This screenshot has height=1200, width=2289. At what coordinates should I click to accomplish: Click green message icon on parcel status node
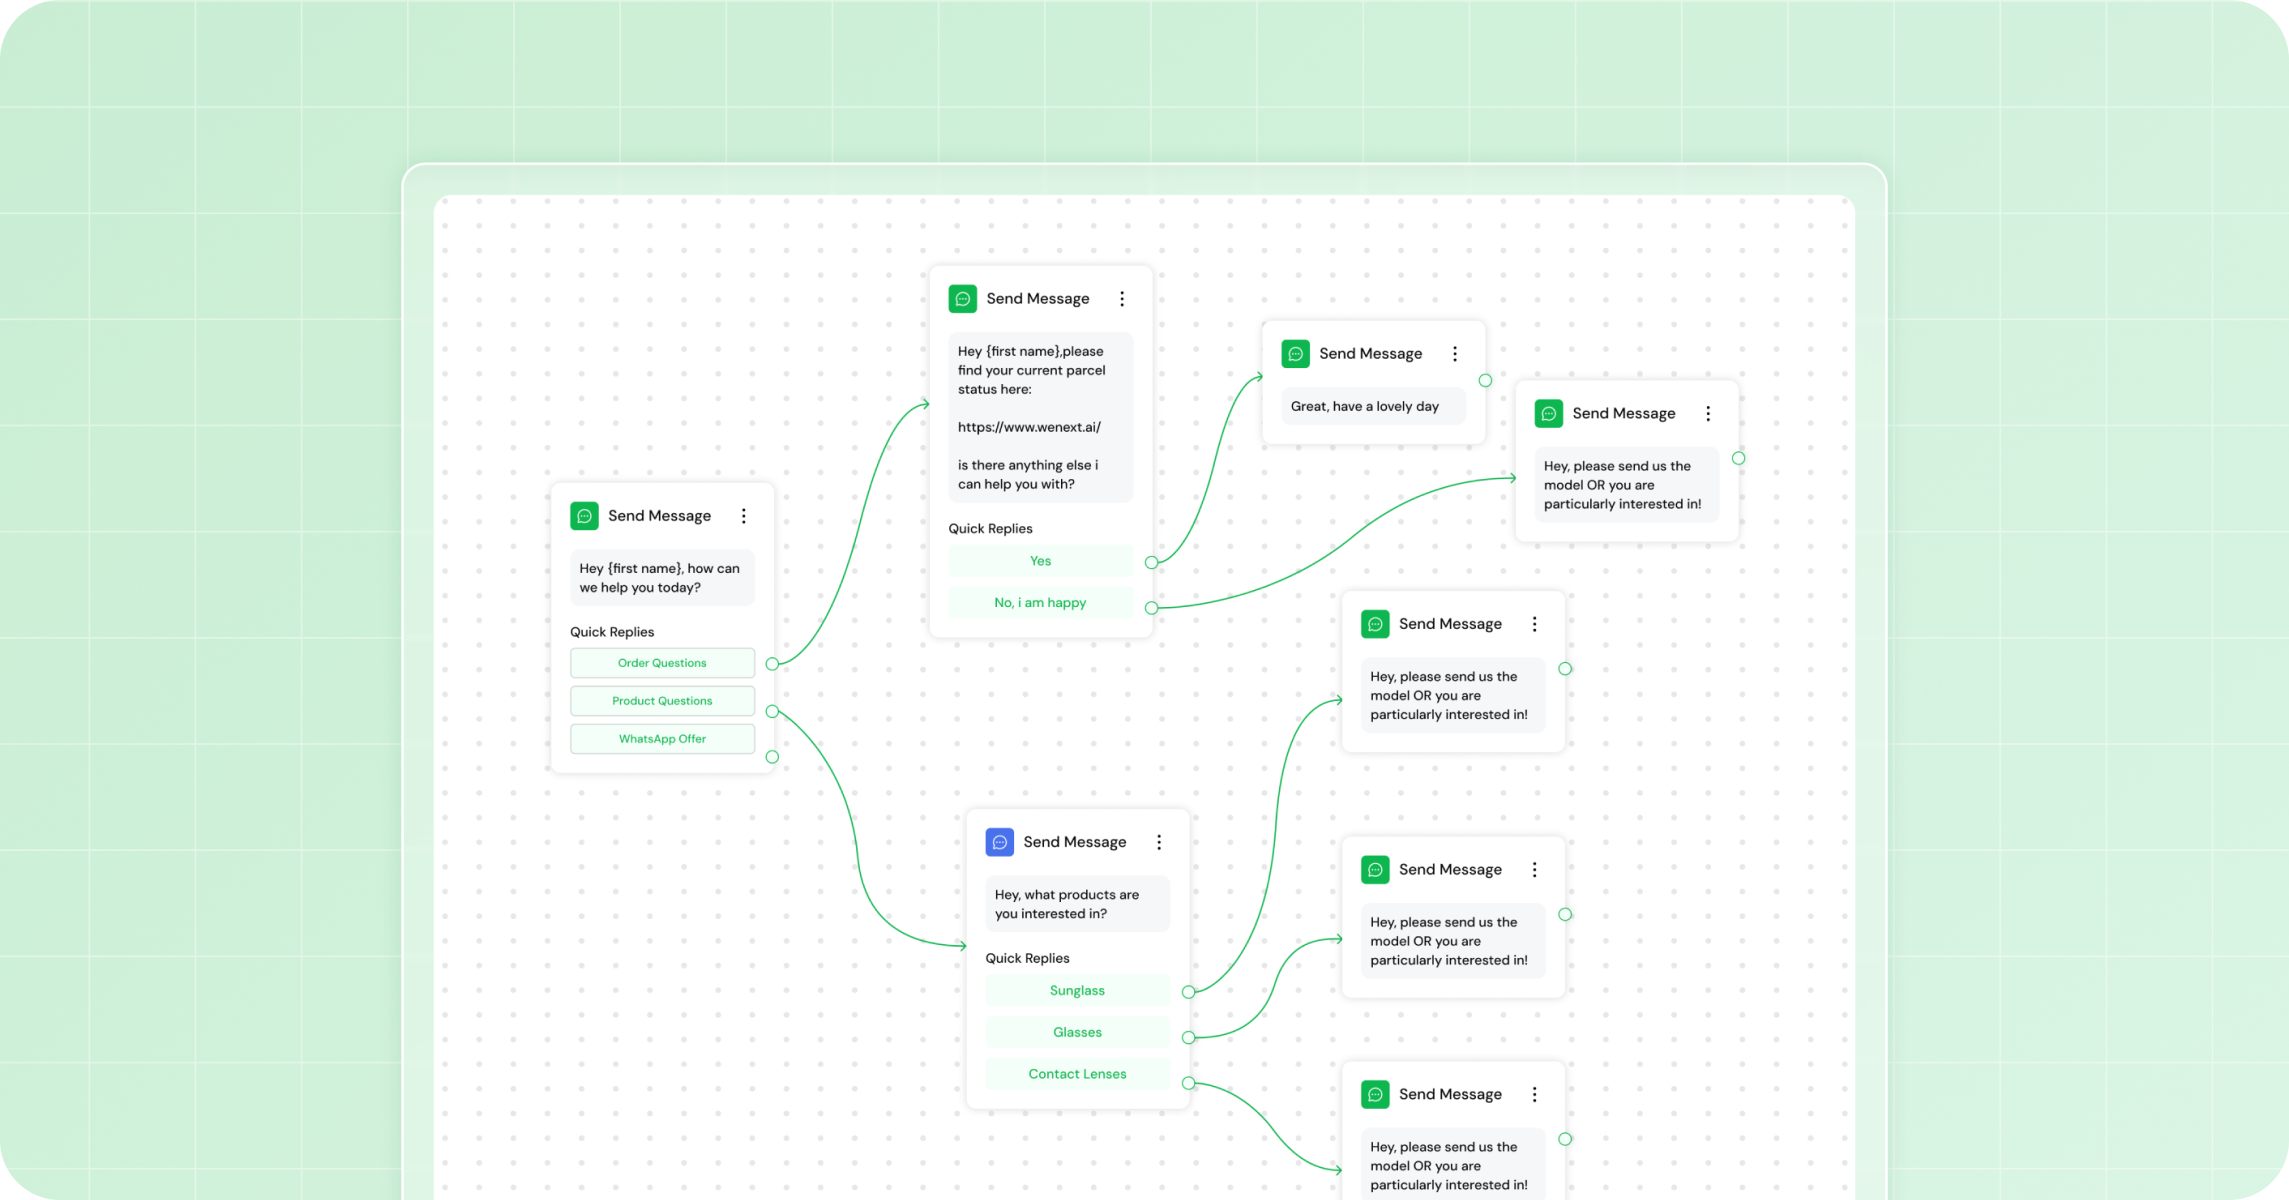(x=962, y=299)
